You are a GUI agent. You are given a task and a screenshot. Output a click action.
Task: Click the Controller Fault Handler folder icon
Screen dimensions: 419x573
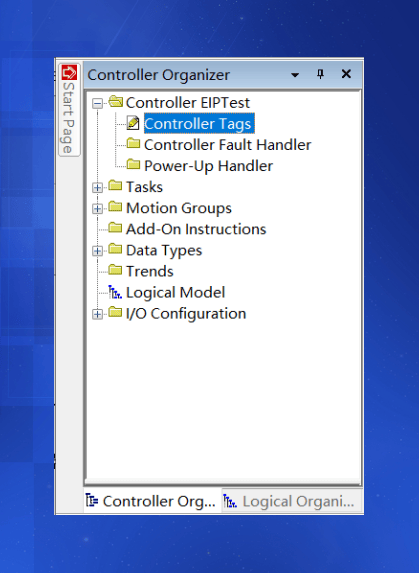[133, 144]
